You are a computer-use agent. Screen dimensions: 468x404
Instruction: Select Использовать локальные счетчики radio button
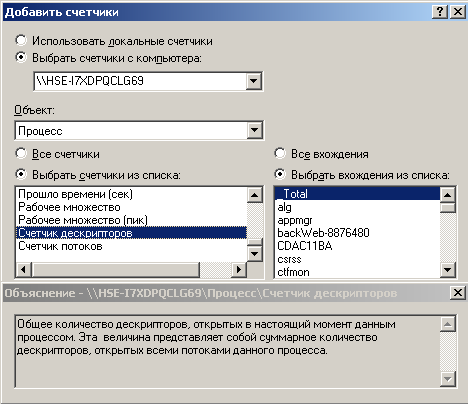point(21,40)
